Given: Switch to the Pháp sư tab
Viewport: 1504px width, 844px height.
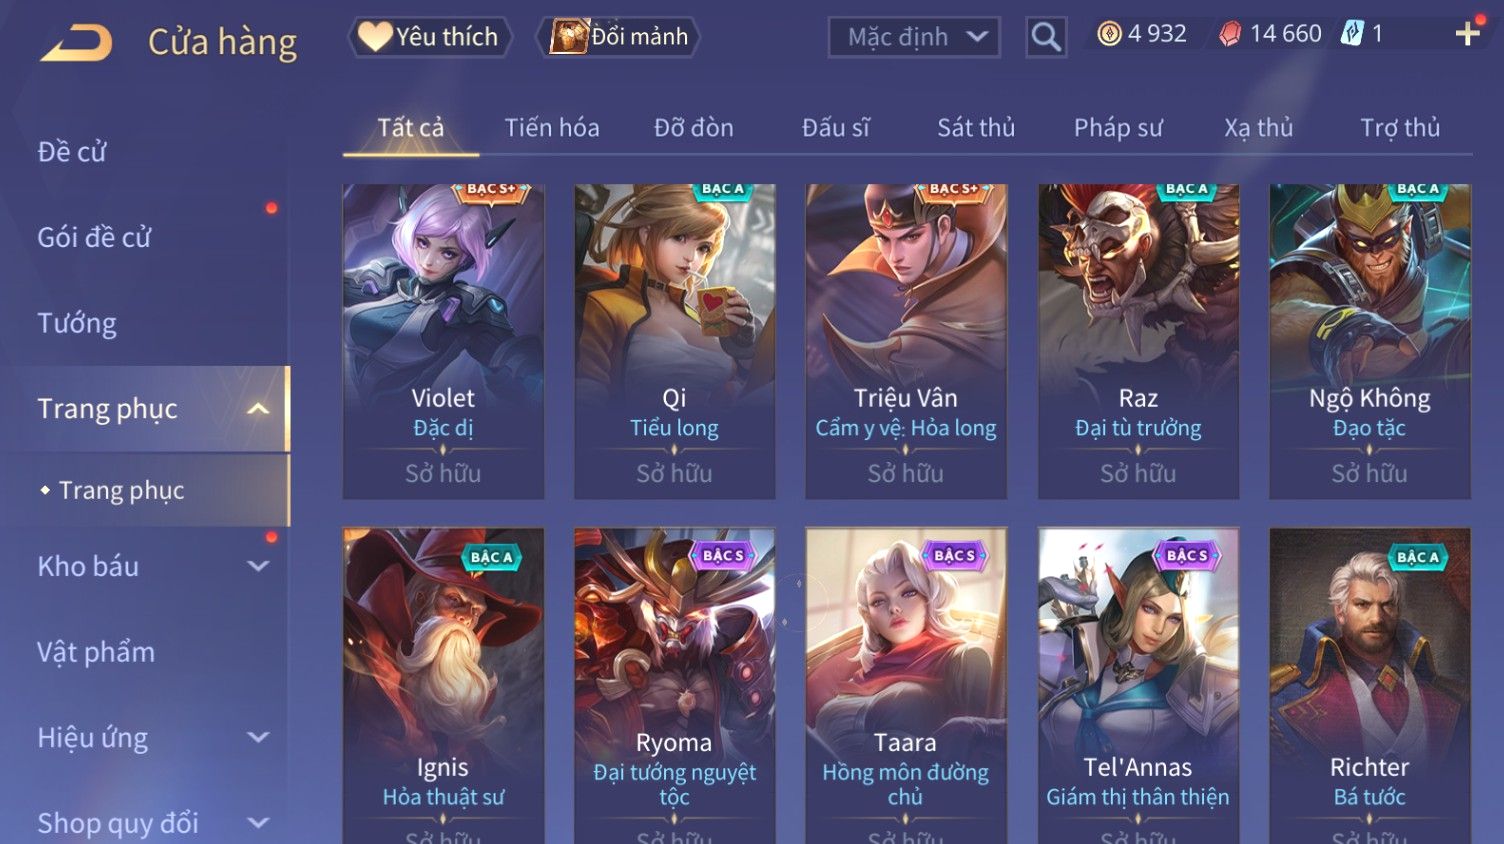Looking at the screenshot, I should [x=1118, y=128].
